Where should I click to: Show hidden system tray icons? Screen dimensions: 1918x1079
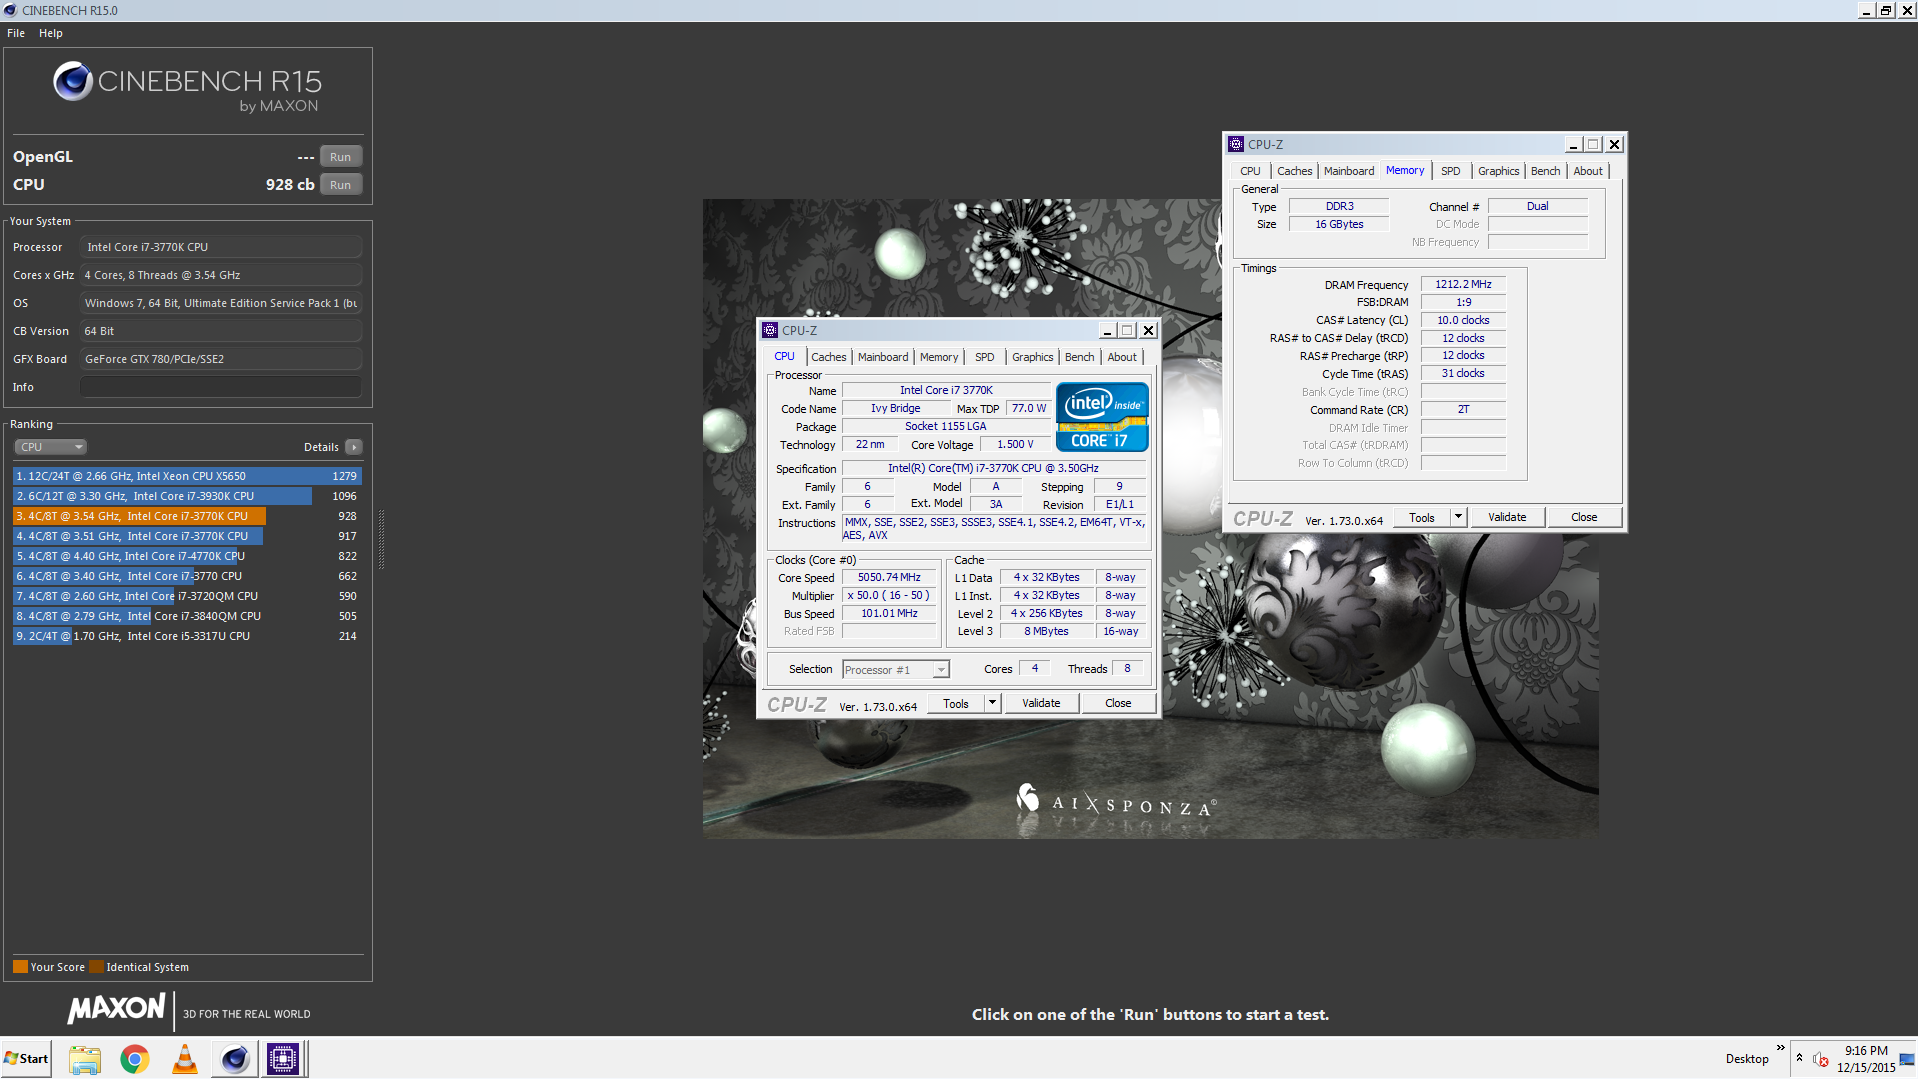coord(1799,1059)
